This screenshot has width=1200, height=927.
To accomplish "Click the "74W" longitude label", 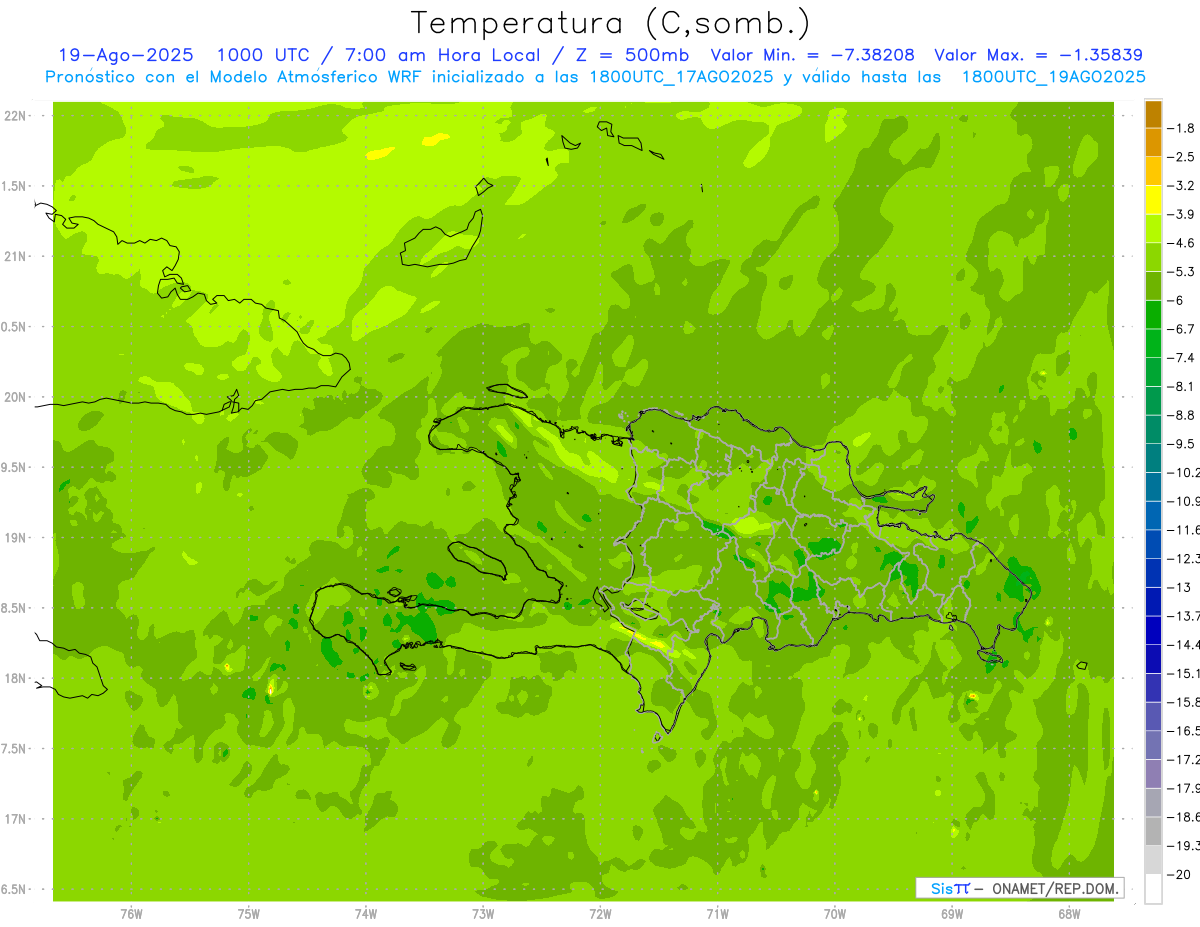I will tap(365, 913).
